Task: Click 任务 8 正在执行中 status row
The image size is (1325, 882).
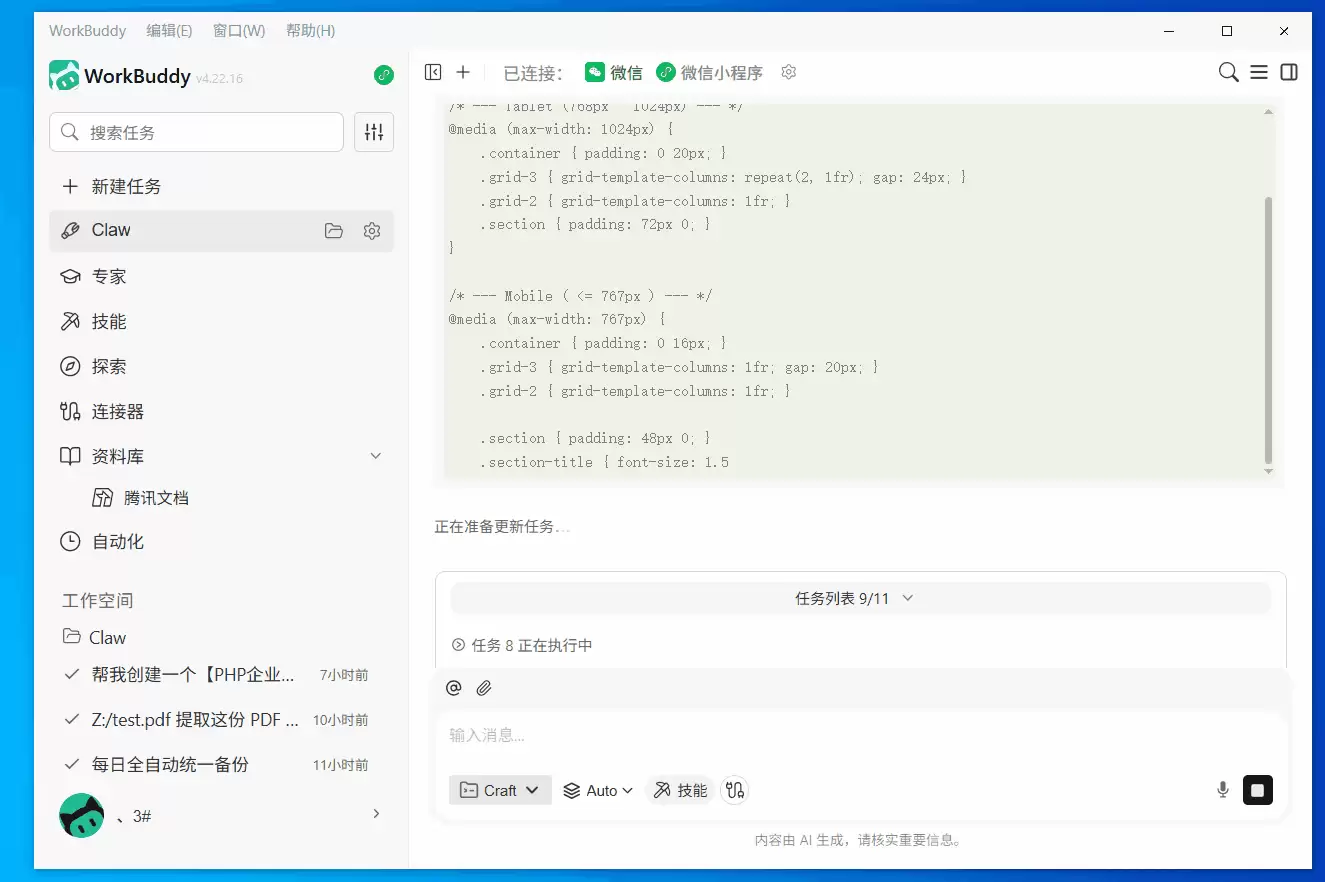Action: click(x=522, y=645)
